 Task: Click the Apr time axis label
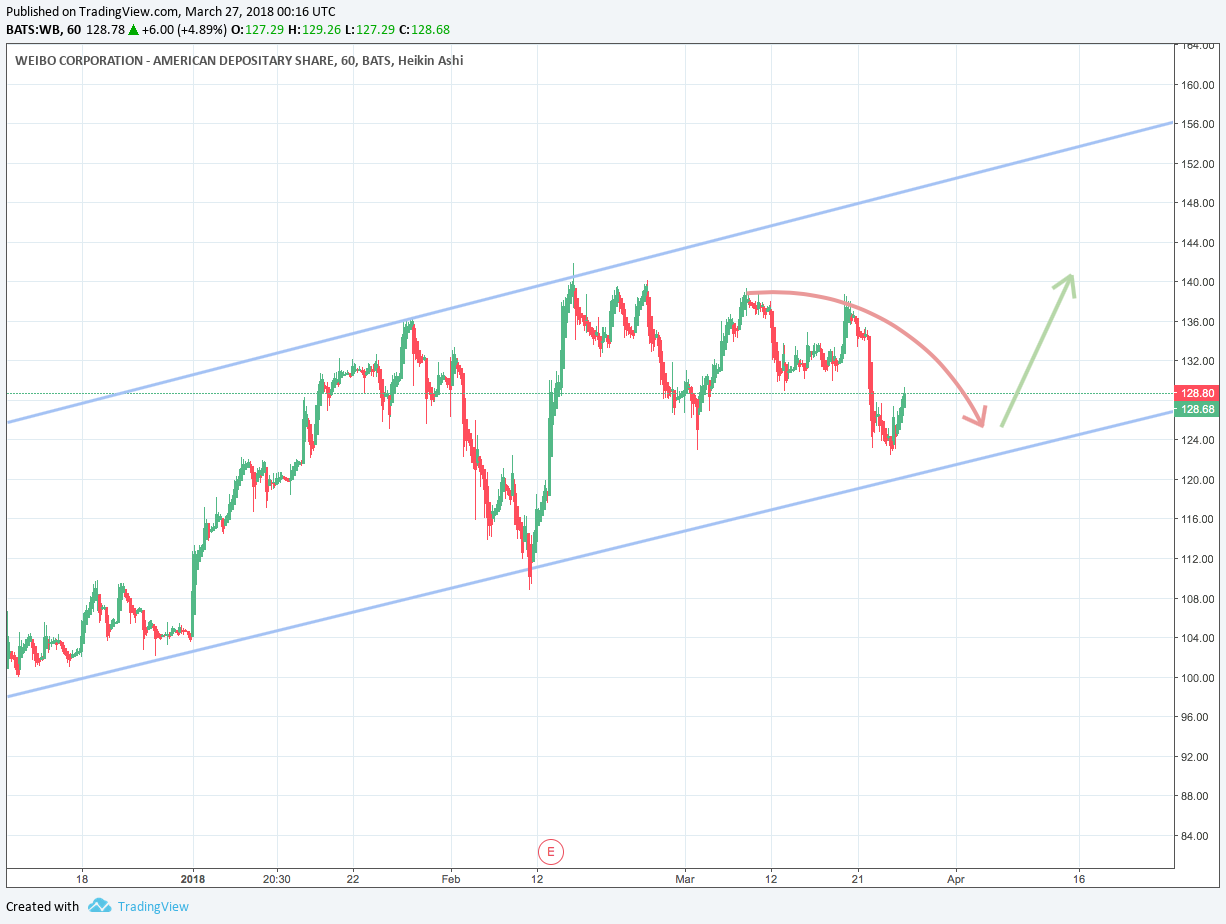tap(956, 879)
